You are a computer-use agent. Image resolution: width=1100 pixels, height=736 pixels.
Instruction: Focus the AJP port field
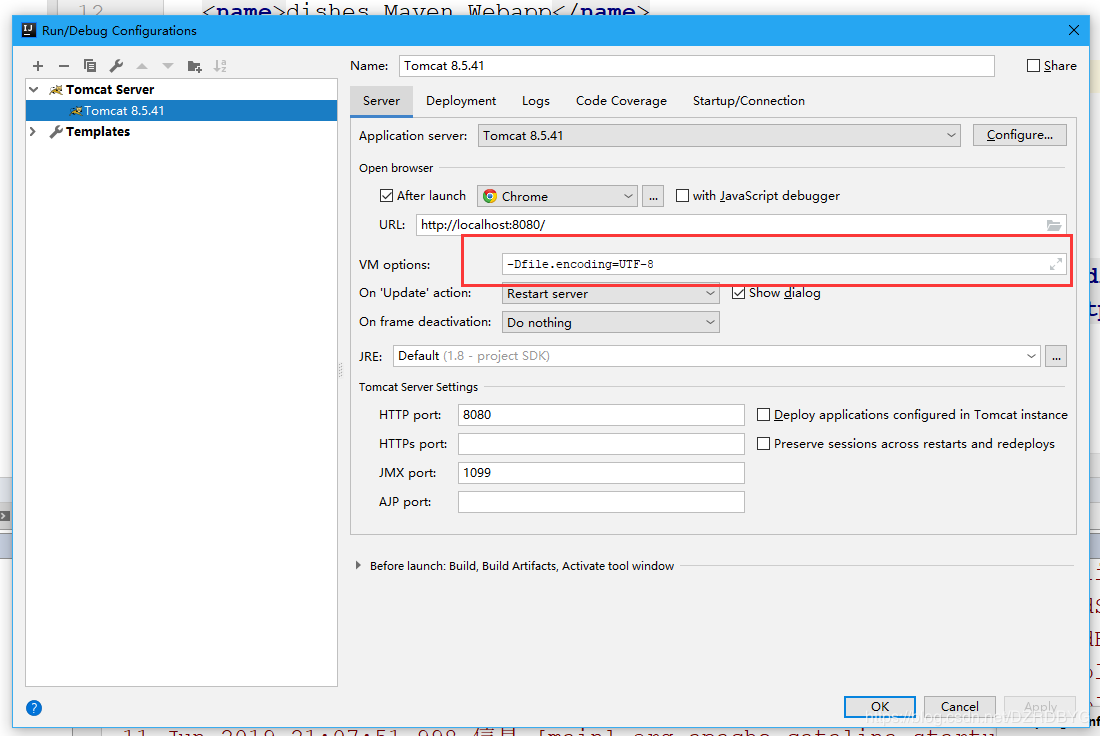click(x=601, y=502)
